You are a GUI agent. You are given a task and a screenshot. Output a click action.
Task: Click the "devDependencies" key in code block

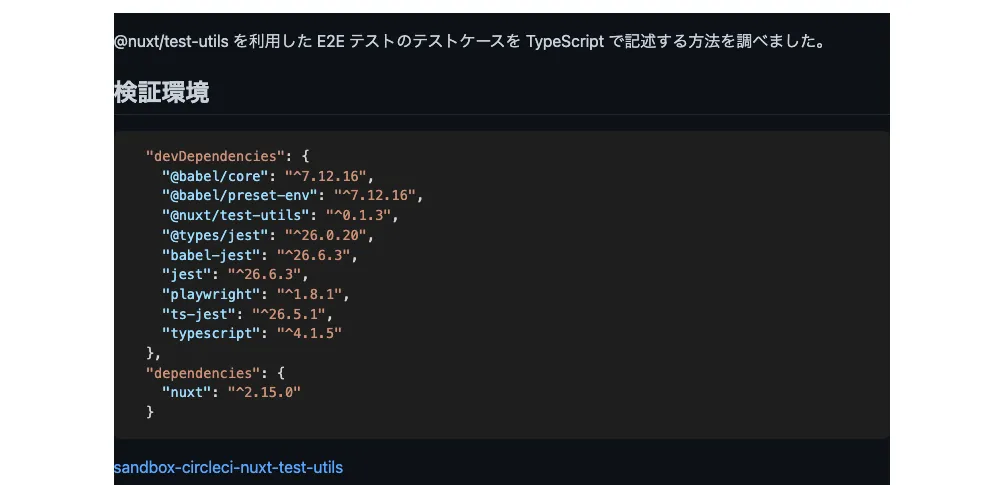coord(213,156)
